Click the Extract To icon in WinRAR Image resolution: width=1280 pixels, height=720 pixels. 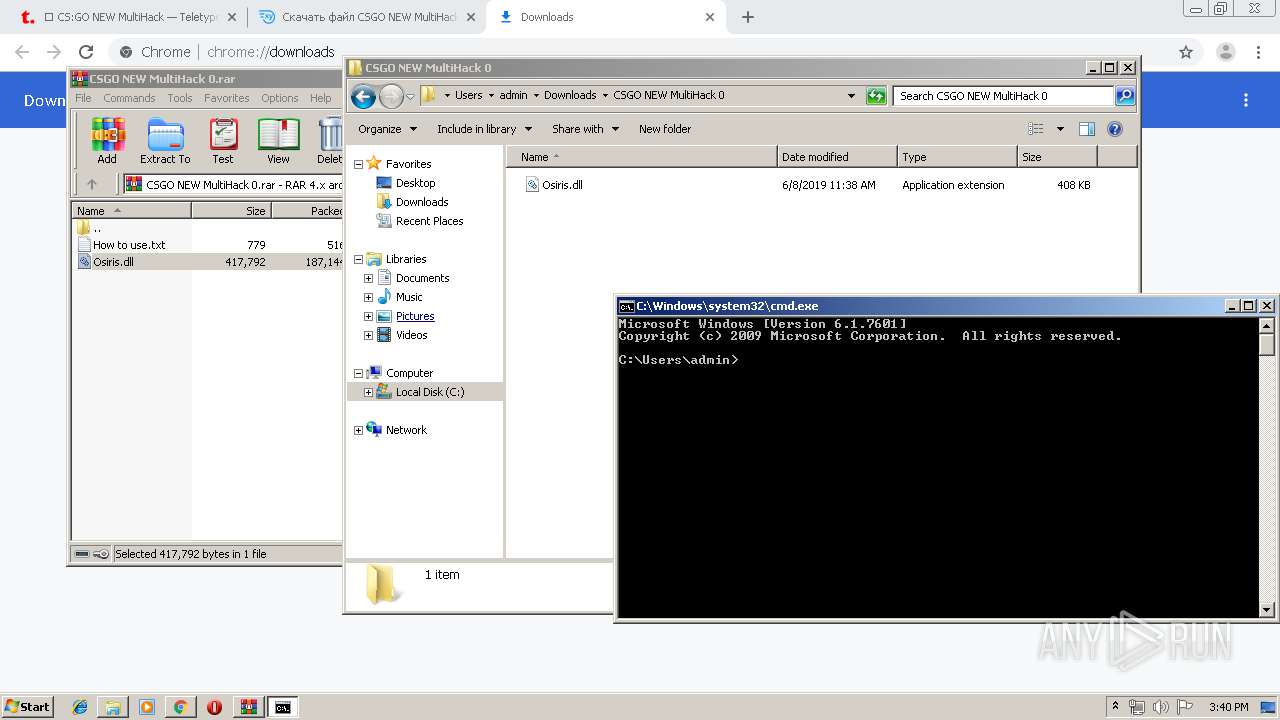point(165,141)
